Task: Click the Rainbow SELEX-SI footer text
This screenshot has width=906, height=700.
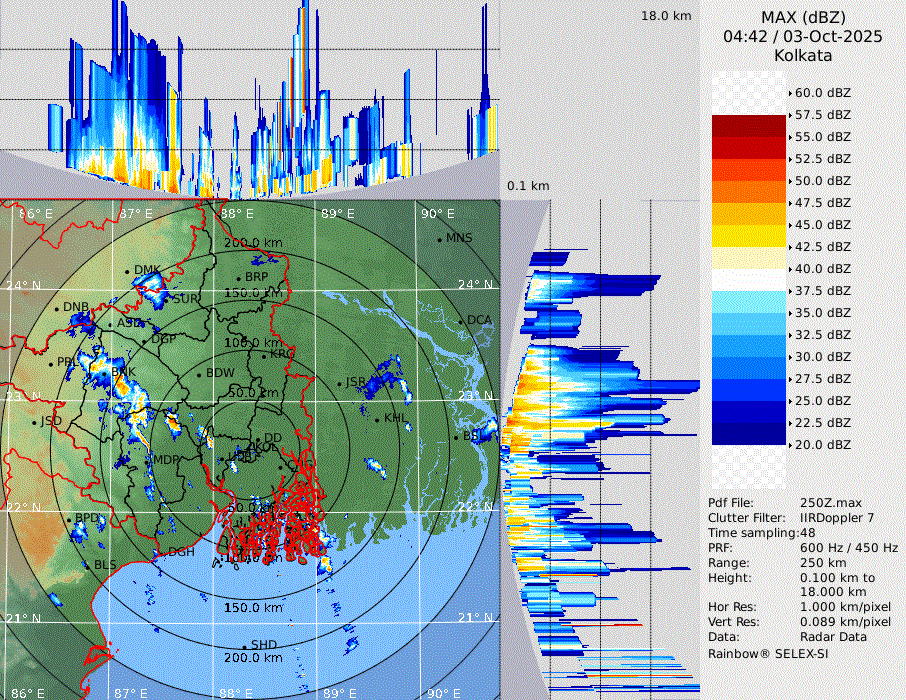Action: (768, 653)
